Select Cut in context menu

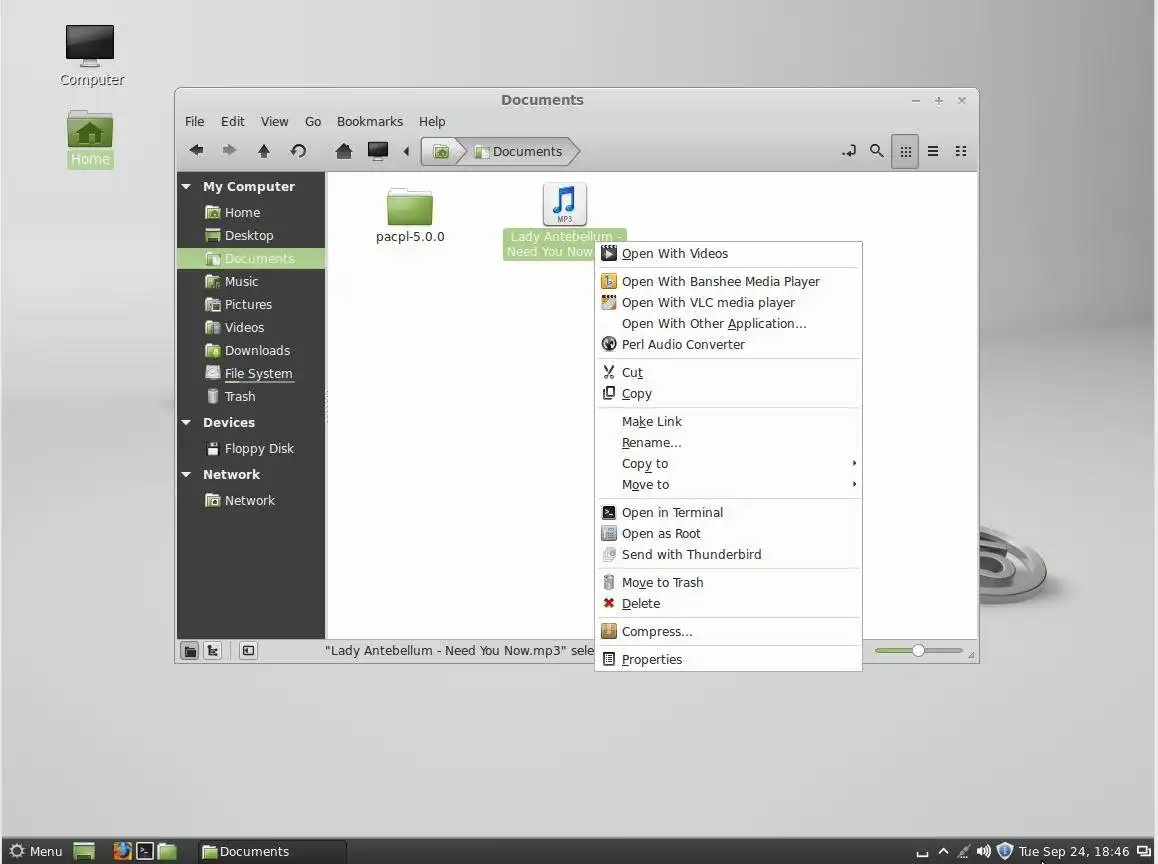pyautogui.click(x=728, y=372)
